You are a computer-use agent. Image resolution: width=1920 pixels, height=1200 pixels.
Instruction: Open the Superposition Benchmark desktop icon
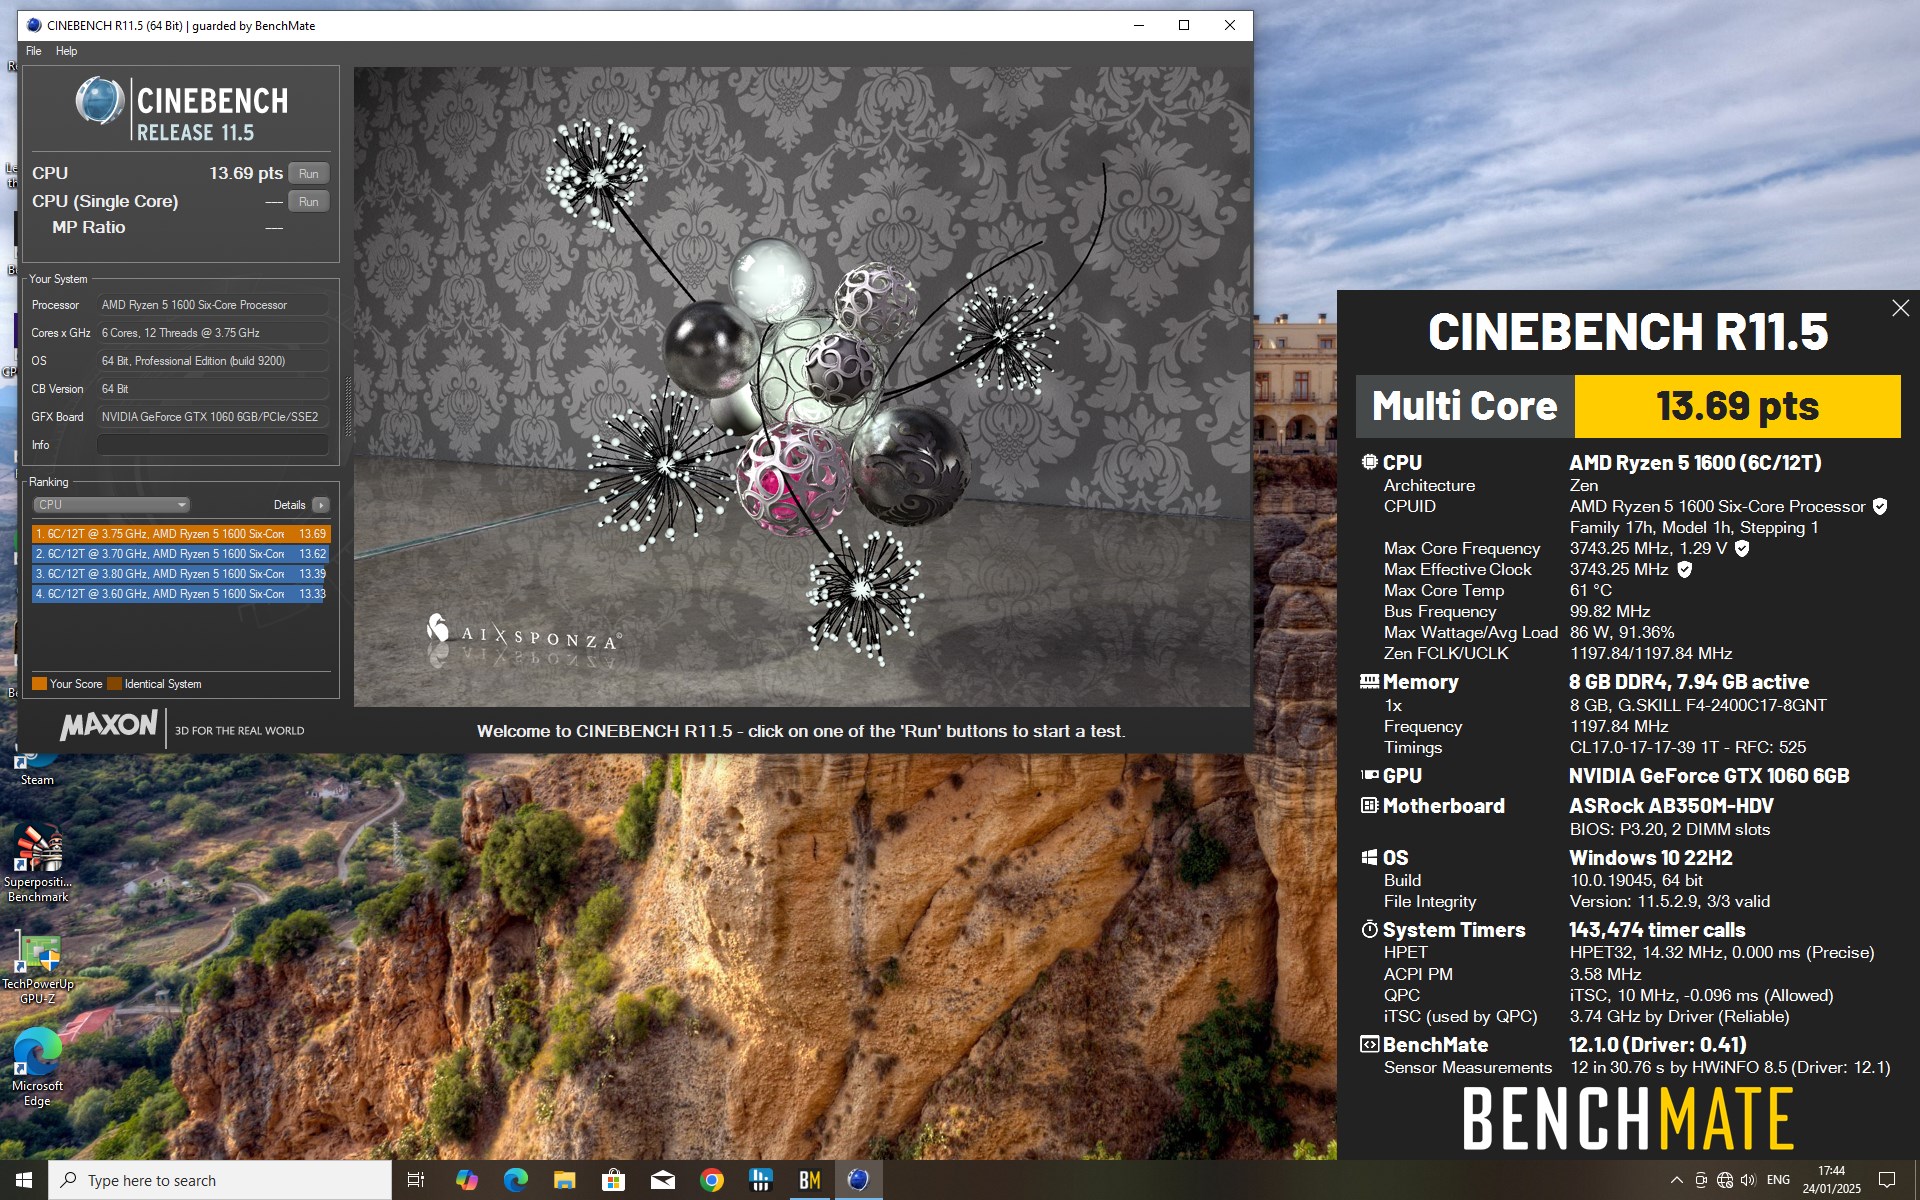coord(38,863)
